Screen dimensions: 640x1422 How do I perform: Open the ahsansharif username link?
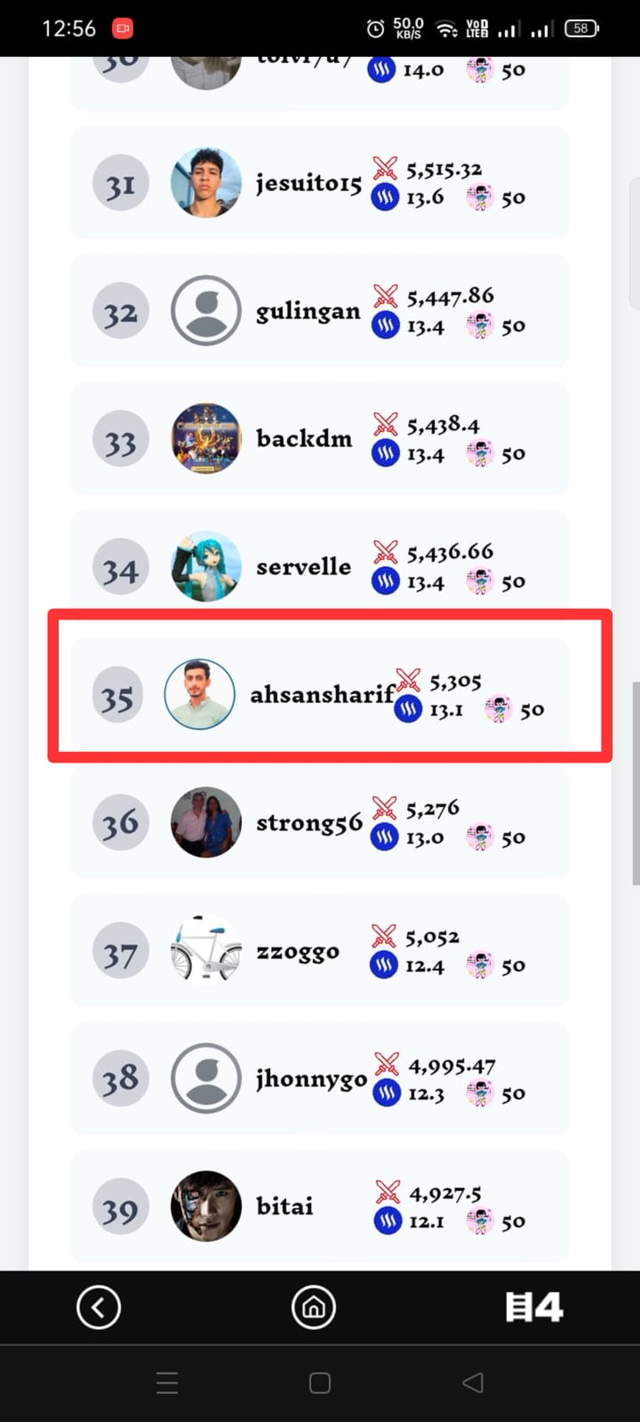coord(322,694)
